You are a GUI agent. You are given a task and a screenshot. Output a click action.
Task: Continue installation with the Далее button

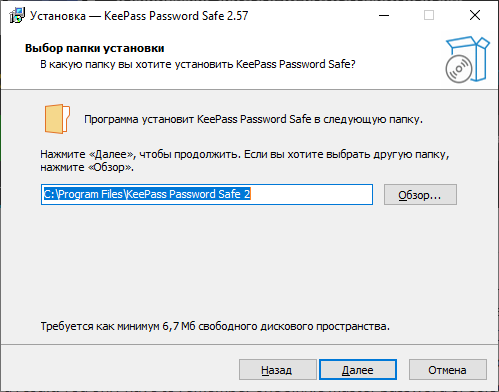tap(358, 370)
